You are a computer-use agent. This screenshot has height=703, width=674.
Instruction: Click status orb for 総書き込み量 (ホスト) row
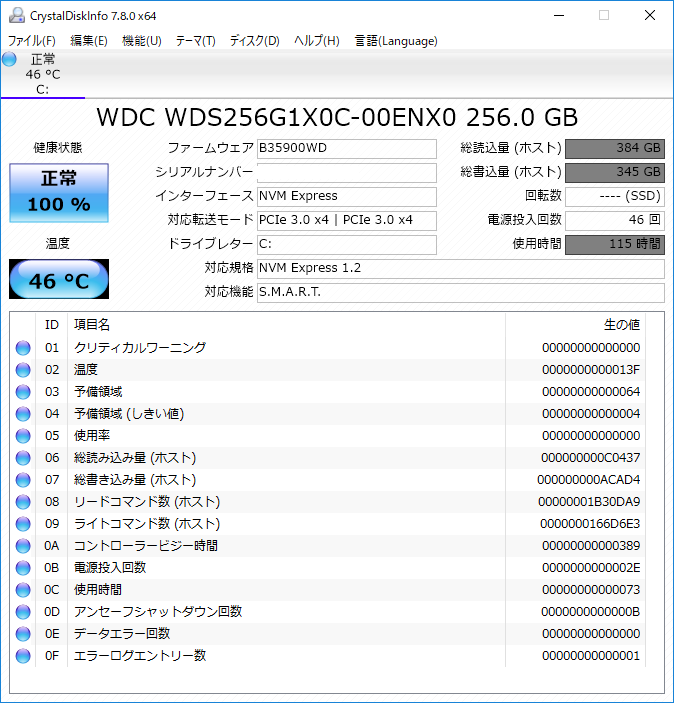coord(23,480)
